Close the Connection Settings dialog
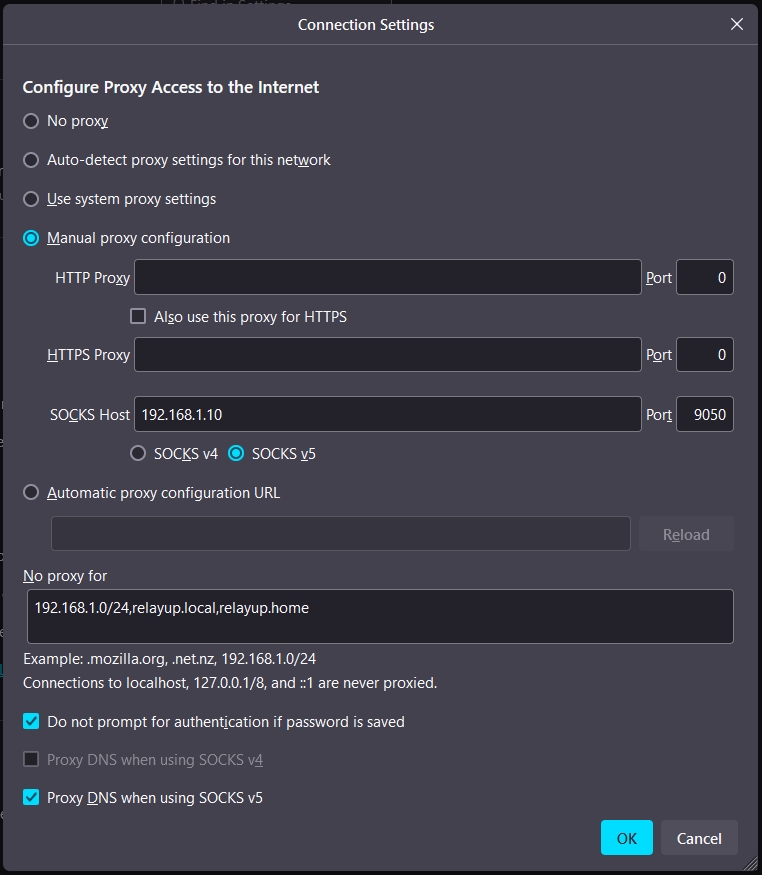762x875 pixels. (x=736, y=24)
